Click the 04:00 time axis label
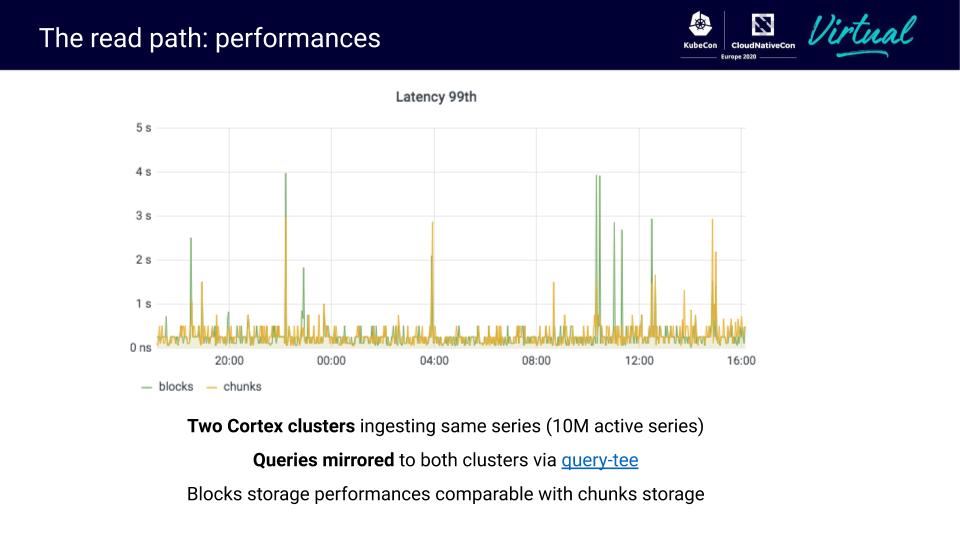Image resolution: width=960 pixels, height=540 pixels. click(x=434, y=361)
